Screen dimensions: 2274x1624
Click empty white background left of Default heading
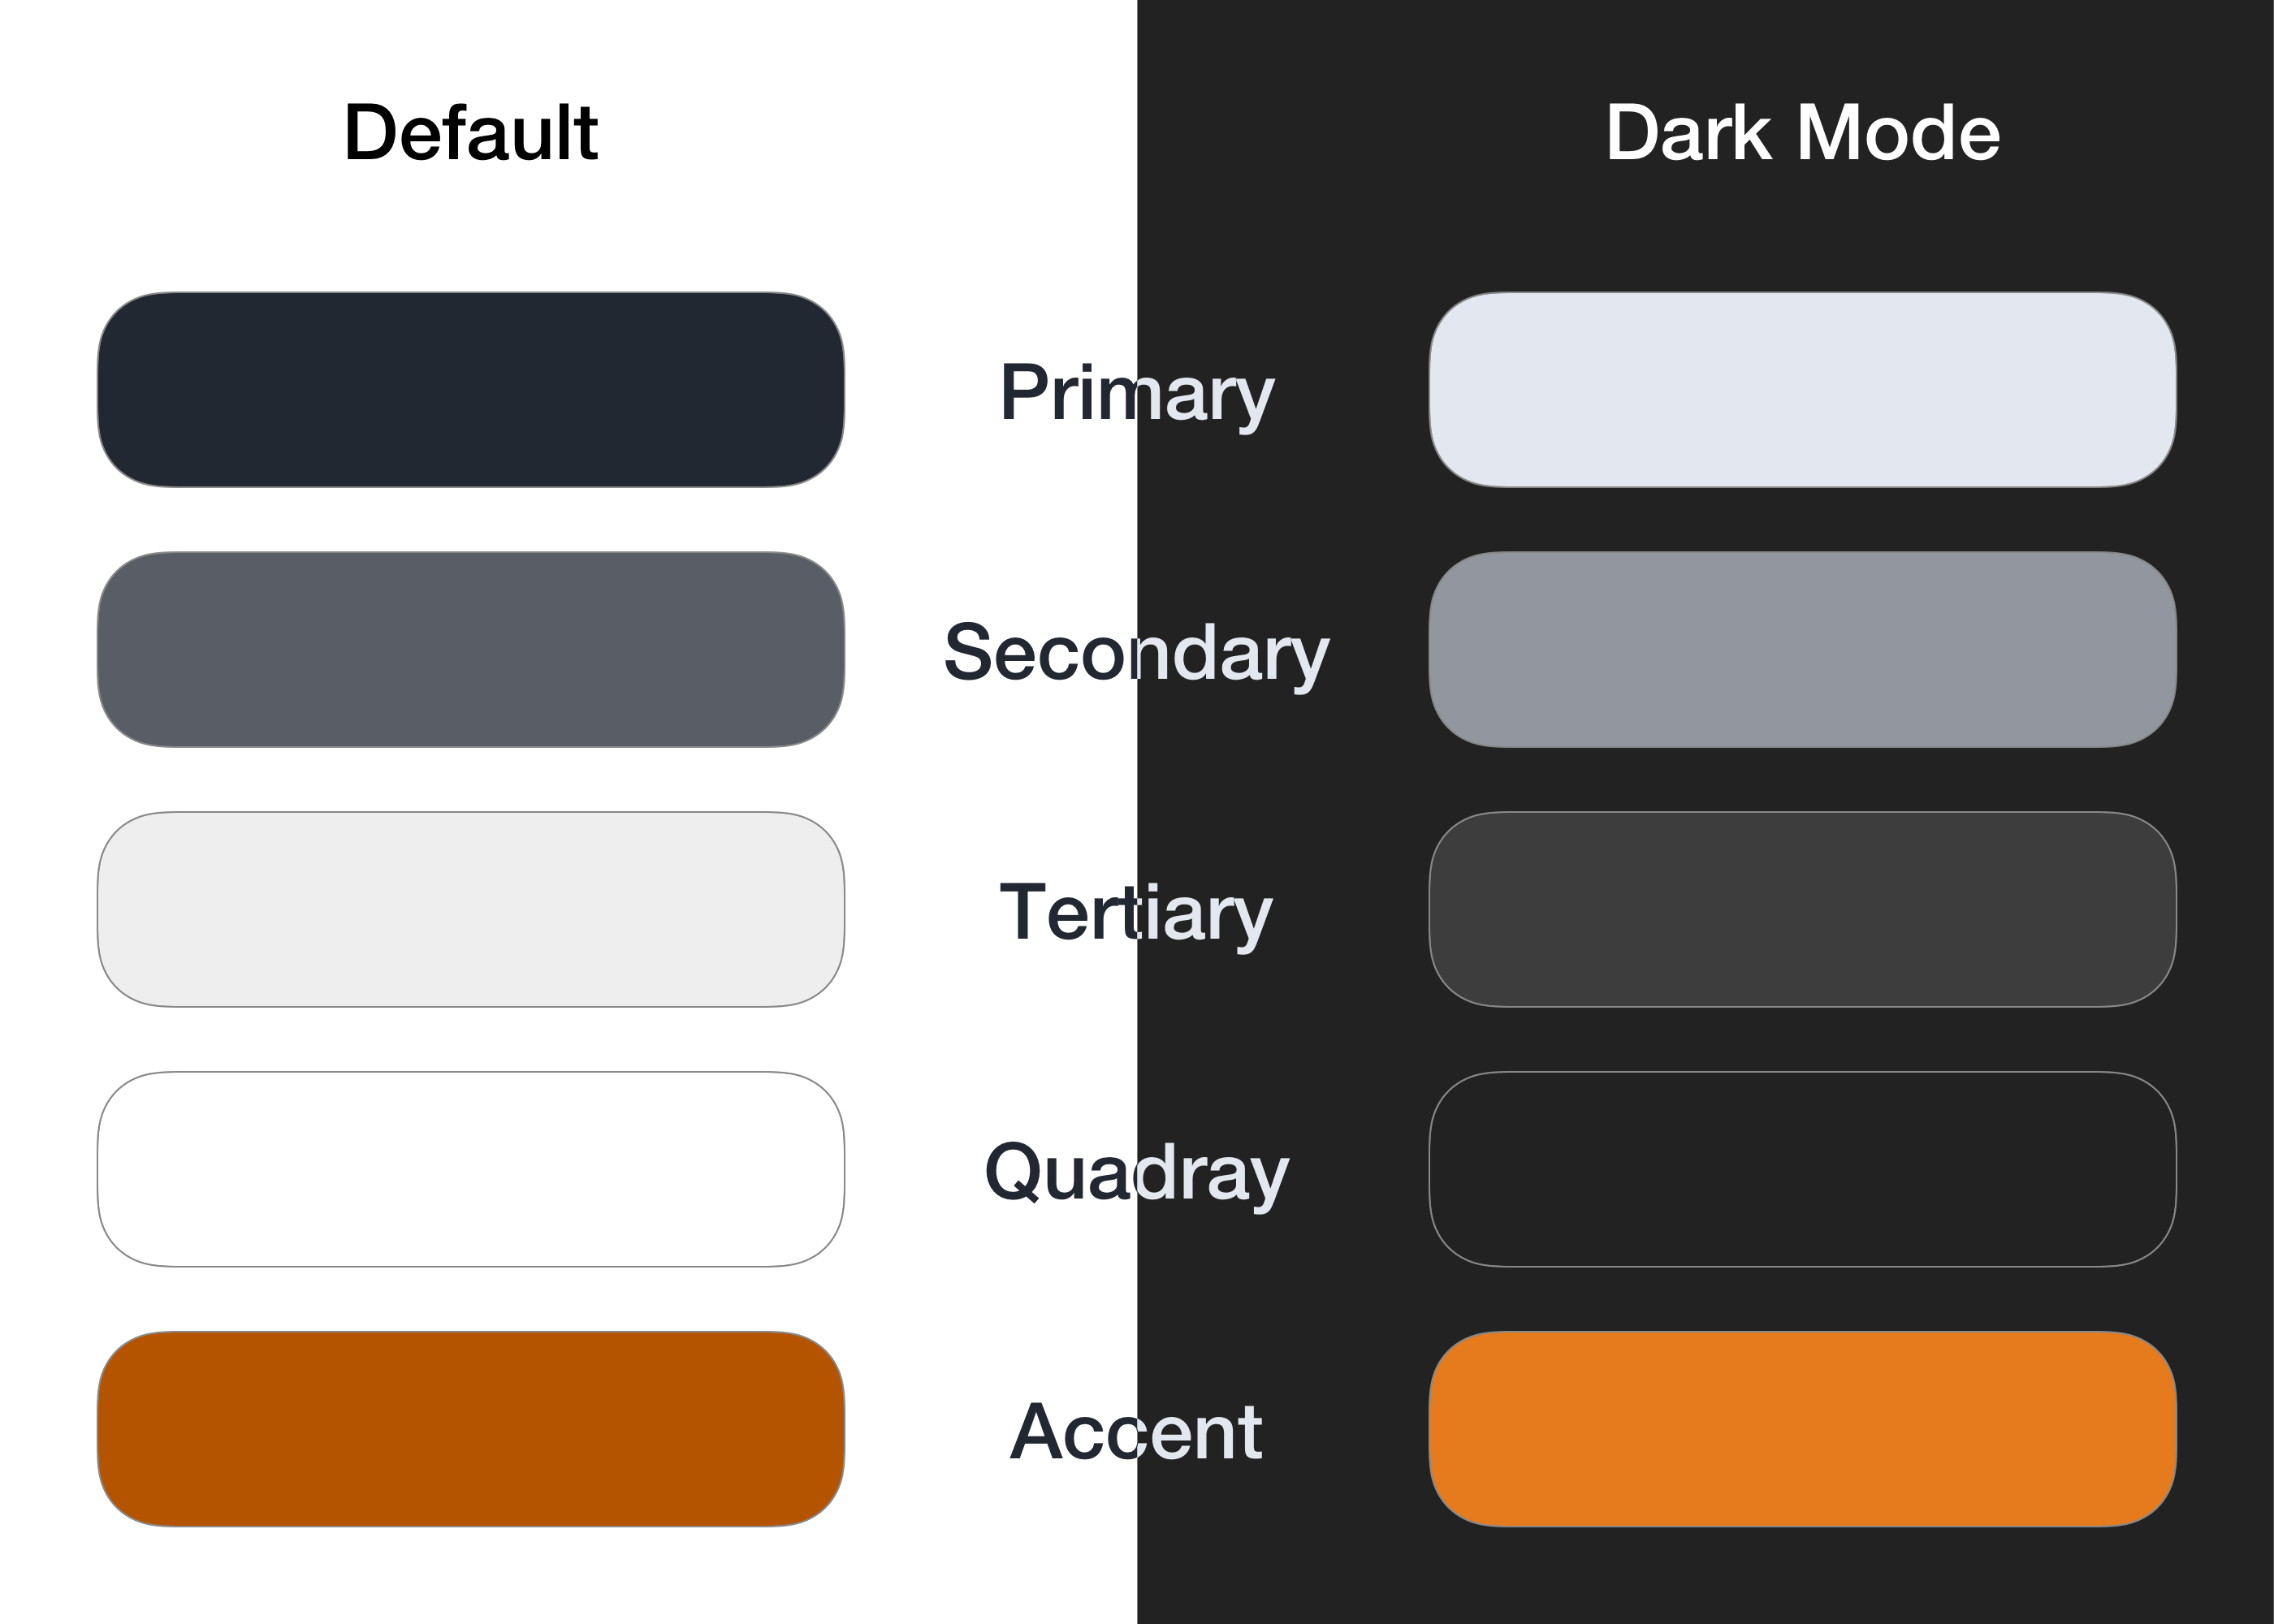170,133
